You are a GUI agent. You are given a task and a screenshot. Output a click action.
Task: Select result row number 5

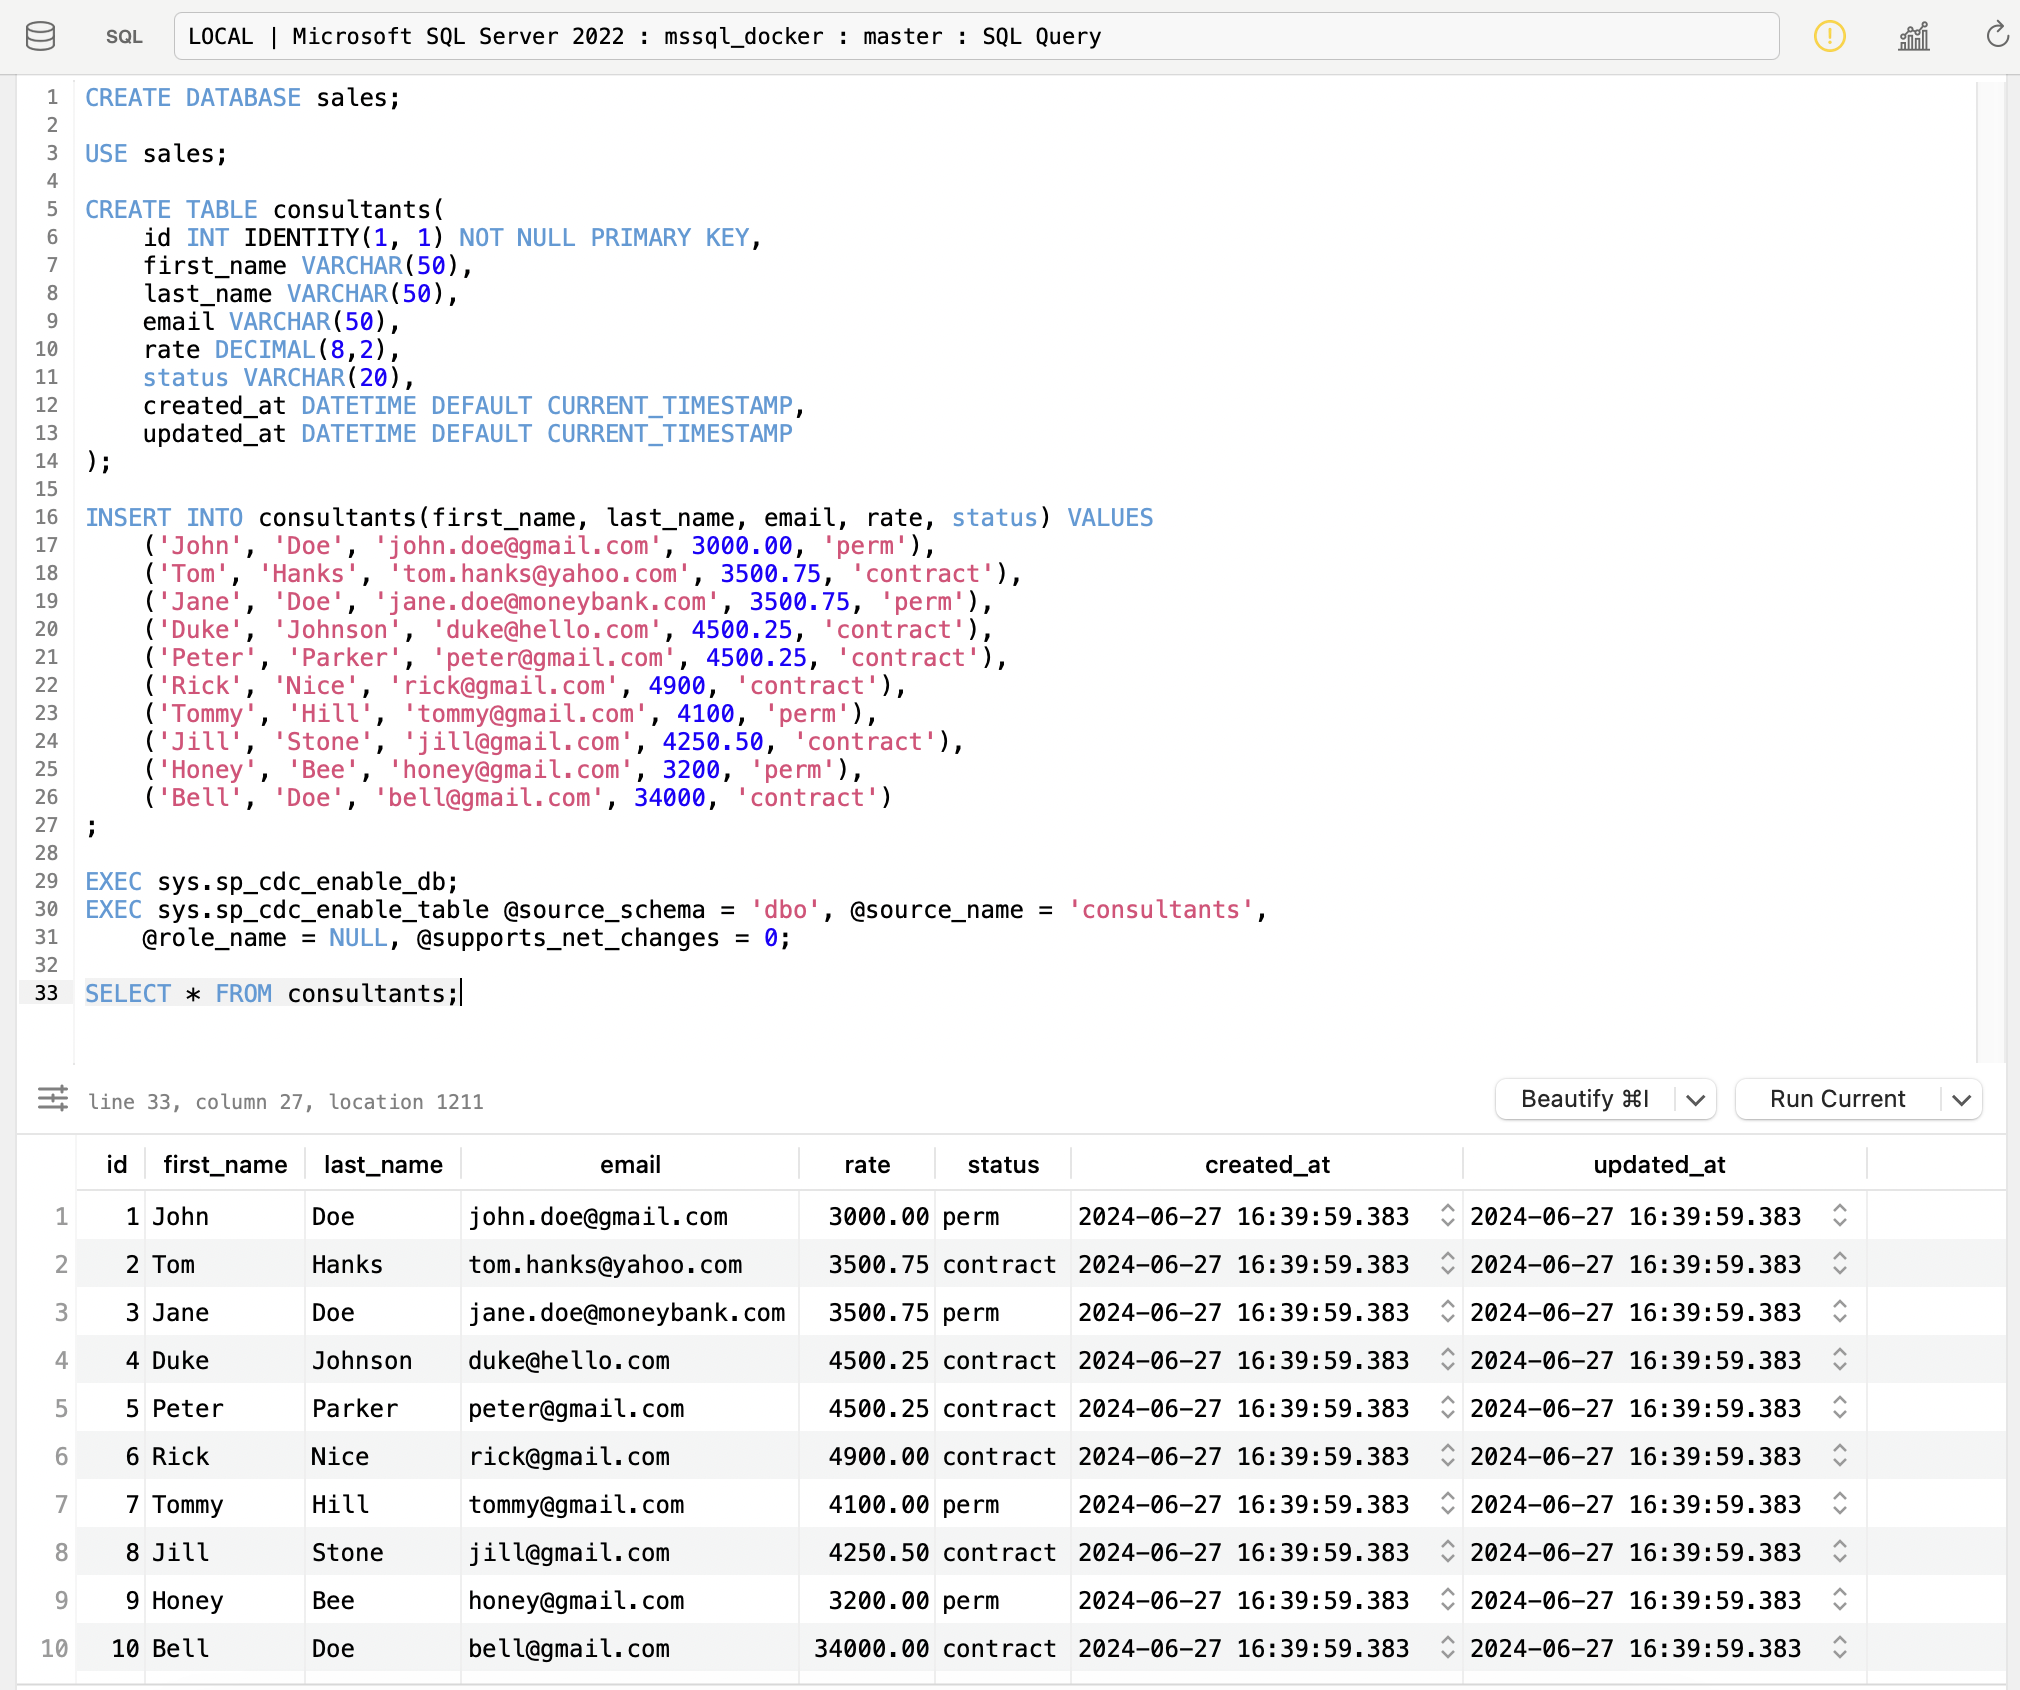[61, 1409]
